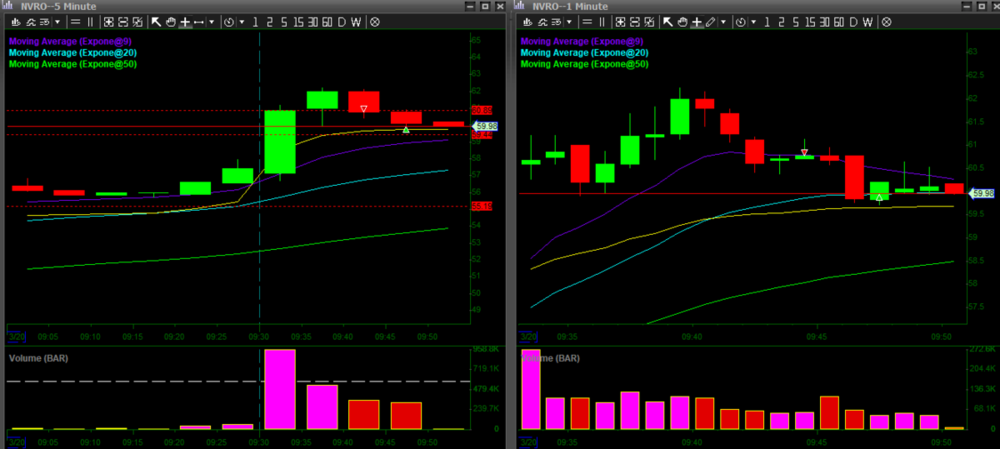Click the cyan Moving Average (Expone@20) label in 5 Minute chart
The image size is (1000, 449).
pyautogui.click(x=72, y=52)
